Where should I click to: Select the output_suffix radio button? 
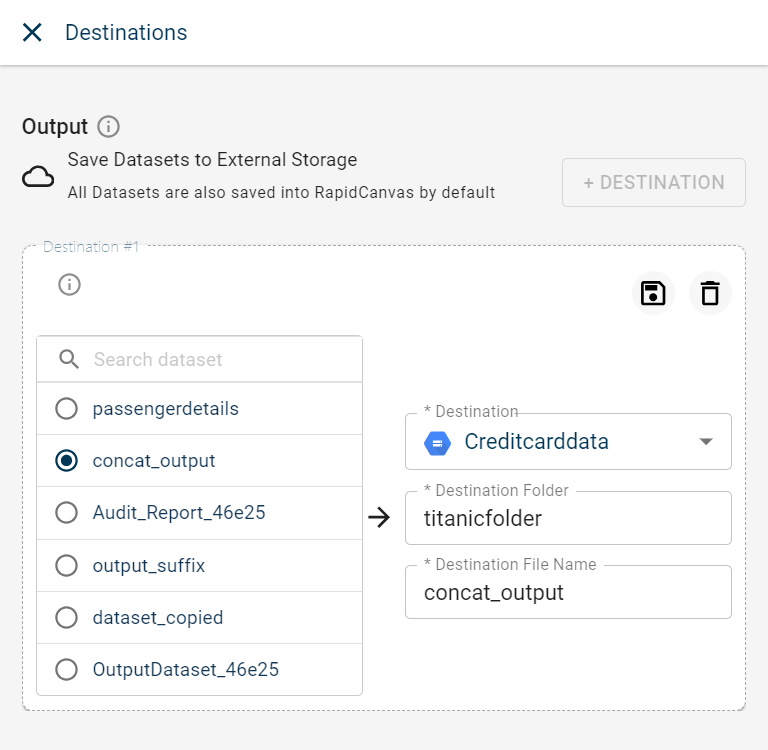pyautogui.click(x=66, y=565)
